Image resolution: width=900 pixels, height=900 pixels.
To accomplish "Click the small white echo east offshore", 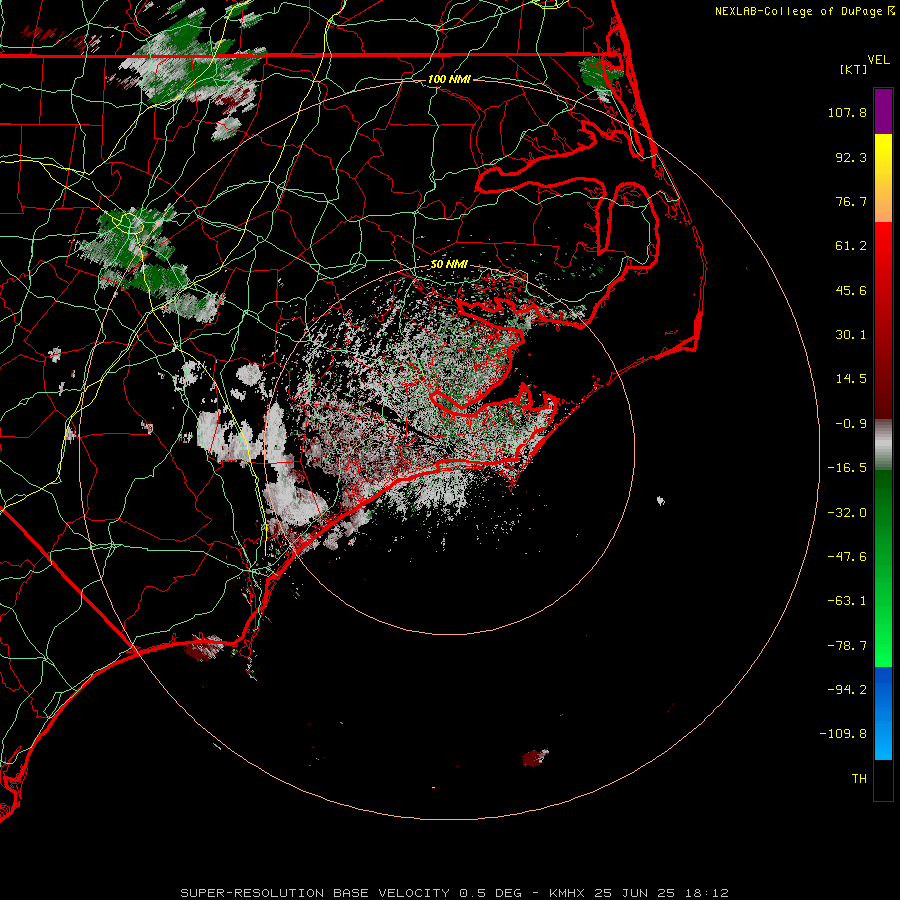I will pyautogui.click(x=661, y=501).
